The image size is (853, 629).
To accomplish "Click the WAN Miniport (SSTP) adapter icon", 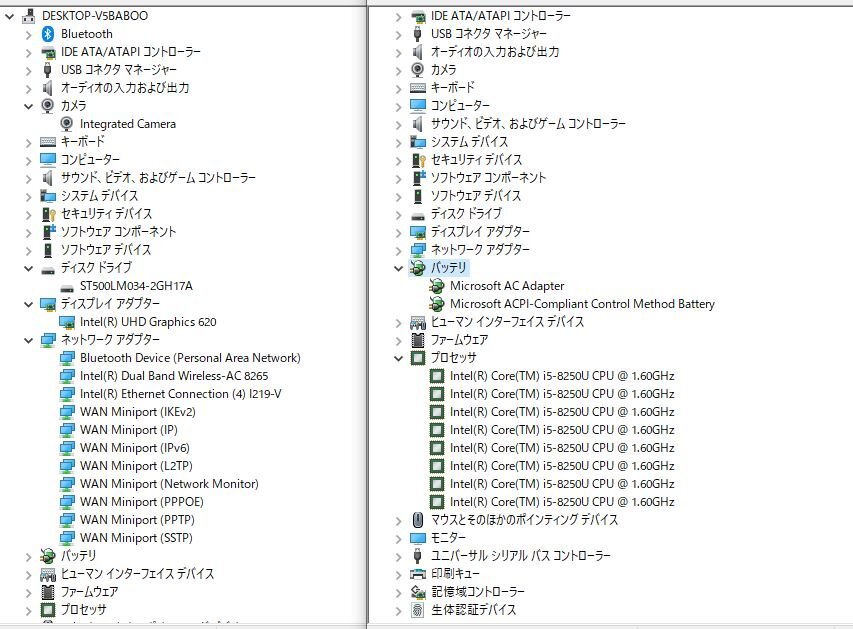I will 66,538.
